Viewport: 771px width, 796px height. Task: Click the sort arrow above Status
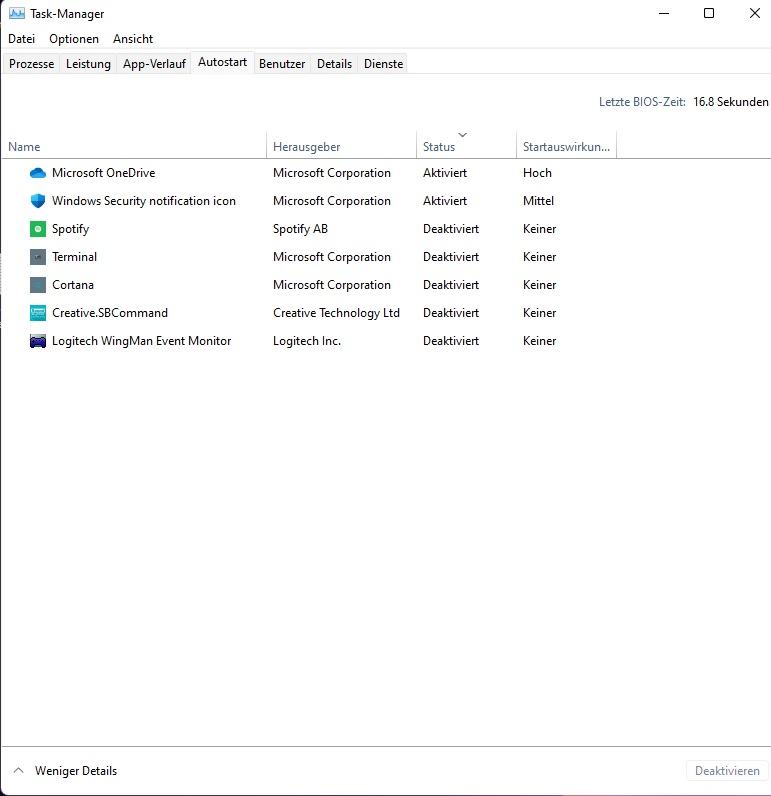[462, 135]
